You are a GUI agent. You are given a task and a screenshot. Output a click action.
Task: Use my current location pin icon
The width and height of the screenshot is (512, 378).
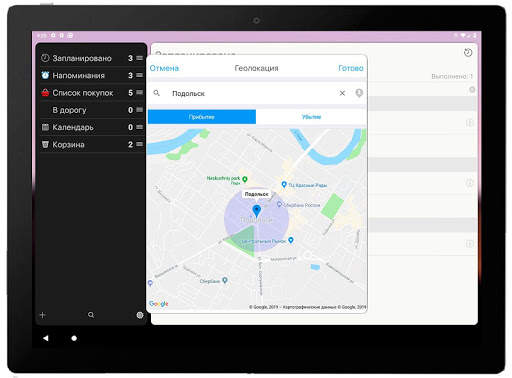point(359,93)
